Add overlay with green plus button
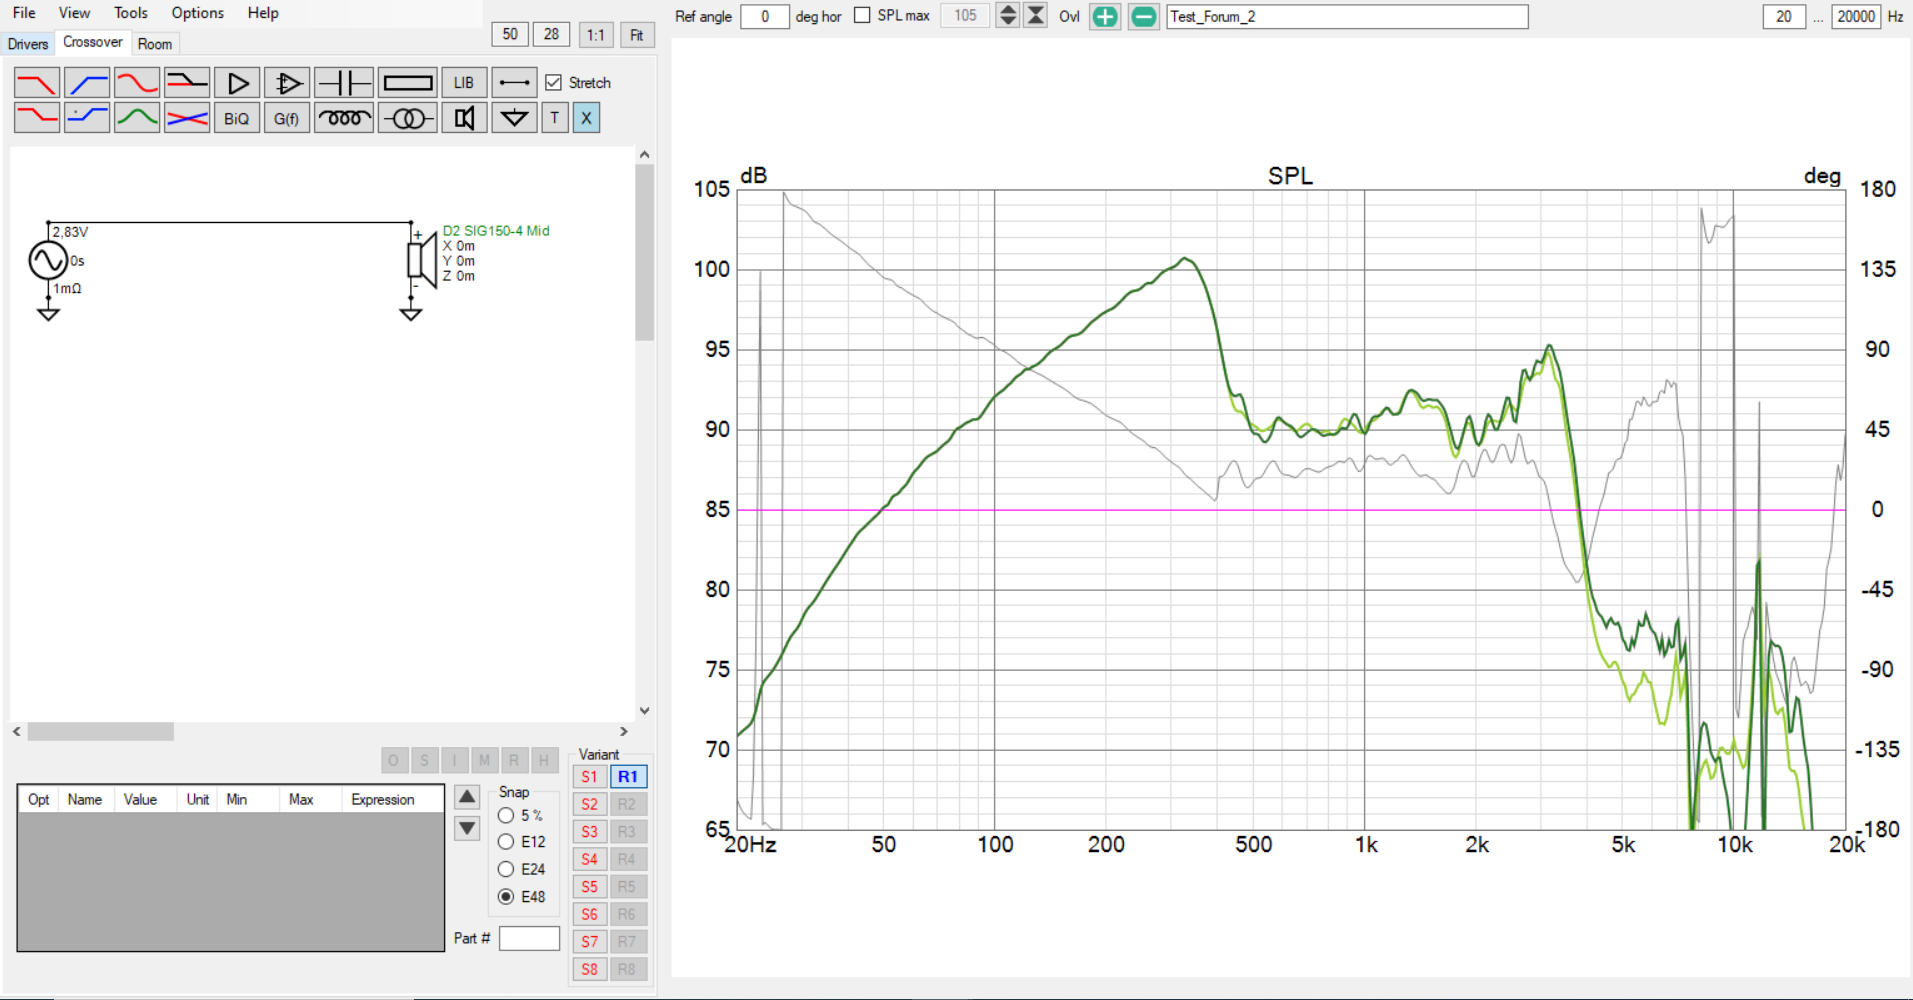1913x1000 pixels. click(x=1105, y=16)
